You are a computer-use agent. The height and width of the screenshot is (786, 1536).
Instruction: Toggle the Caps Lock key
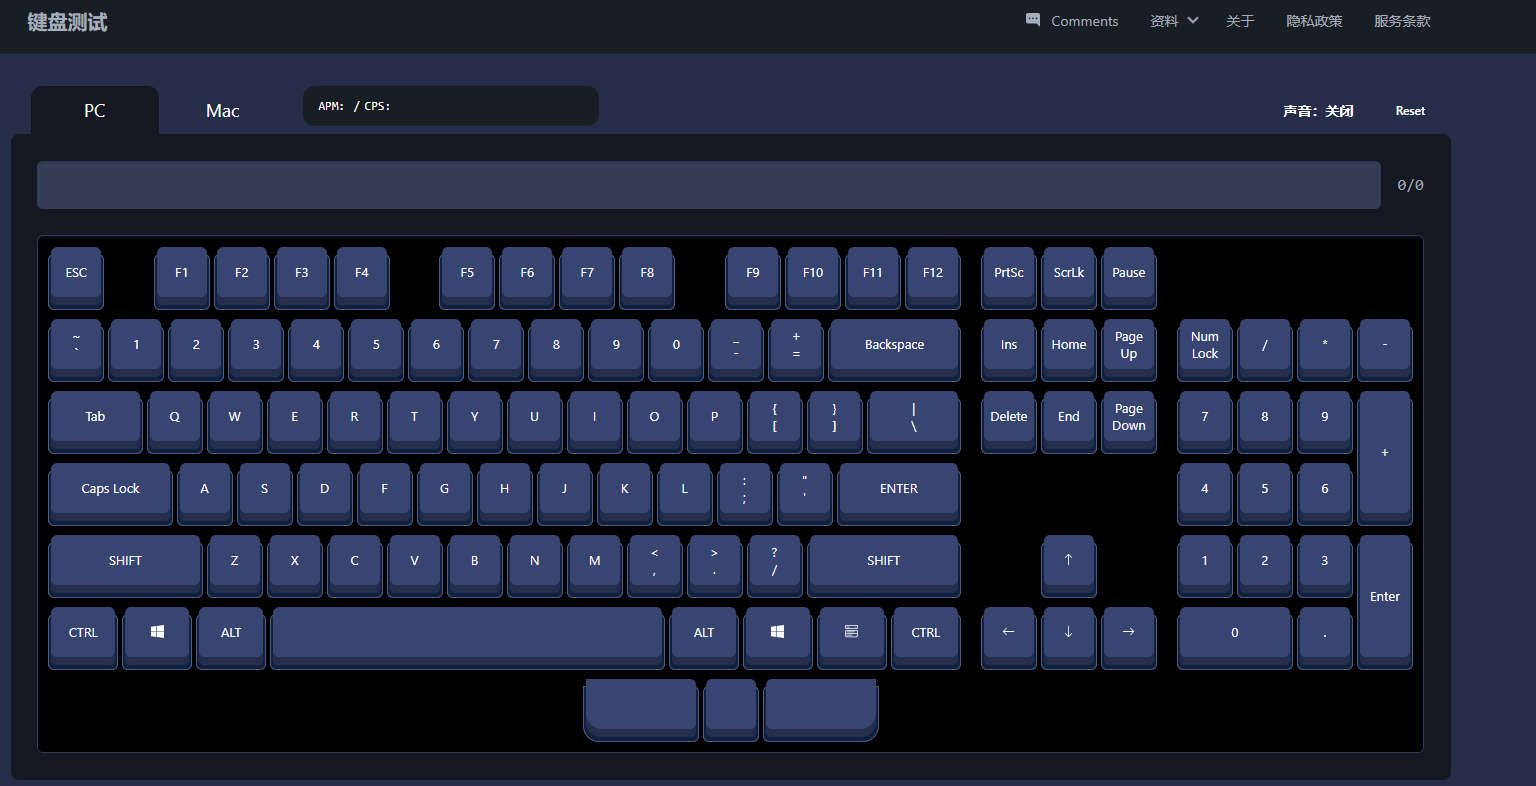[x=110, y=489]
